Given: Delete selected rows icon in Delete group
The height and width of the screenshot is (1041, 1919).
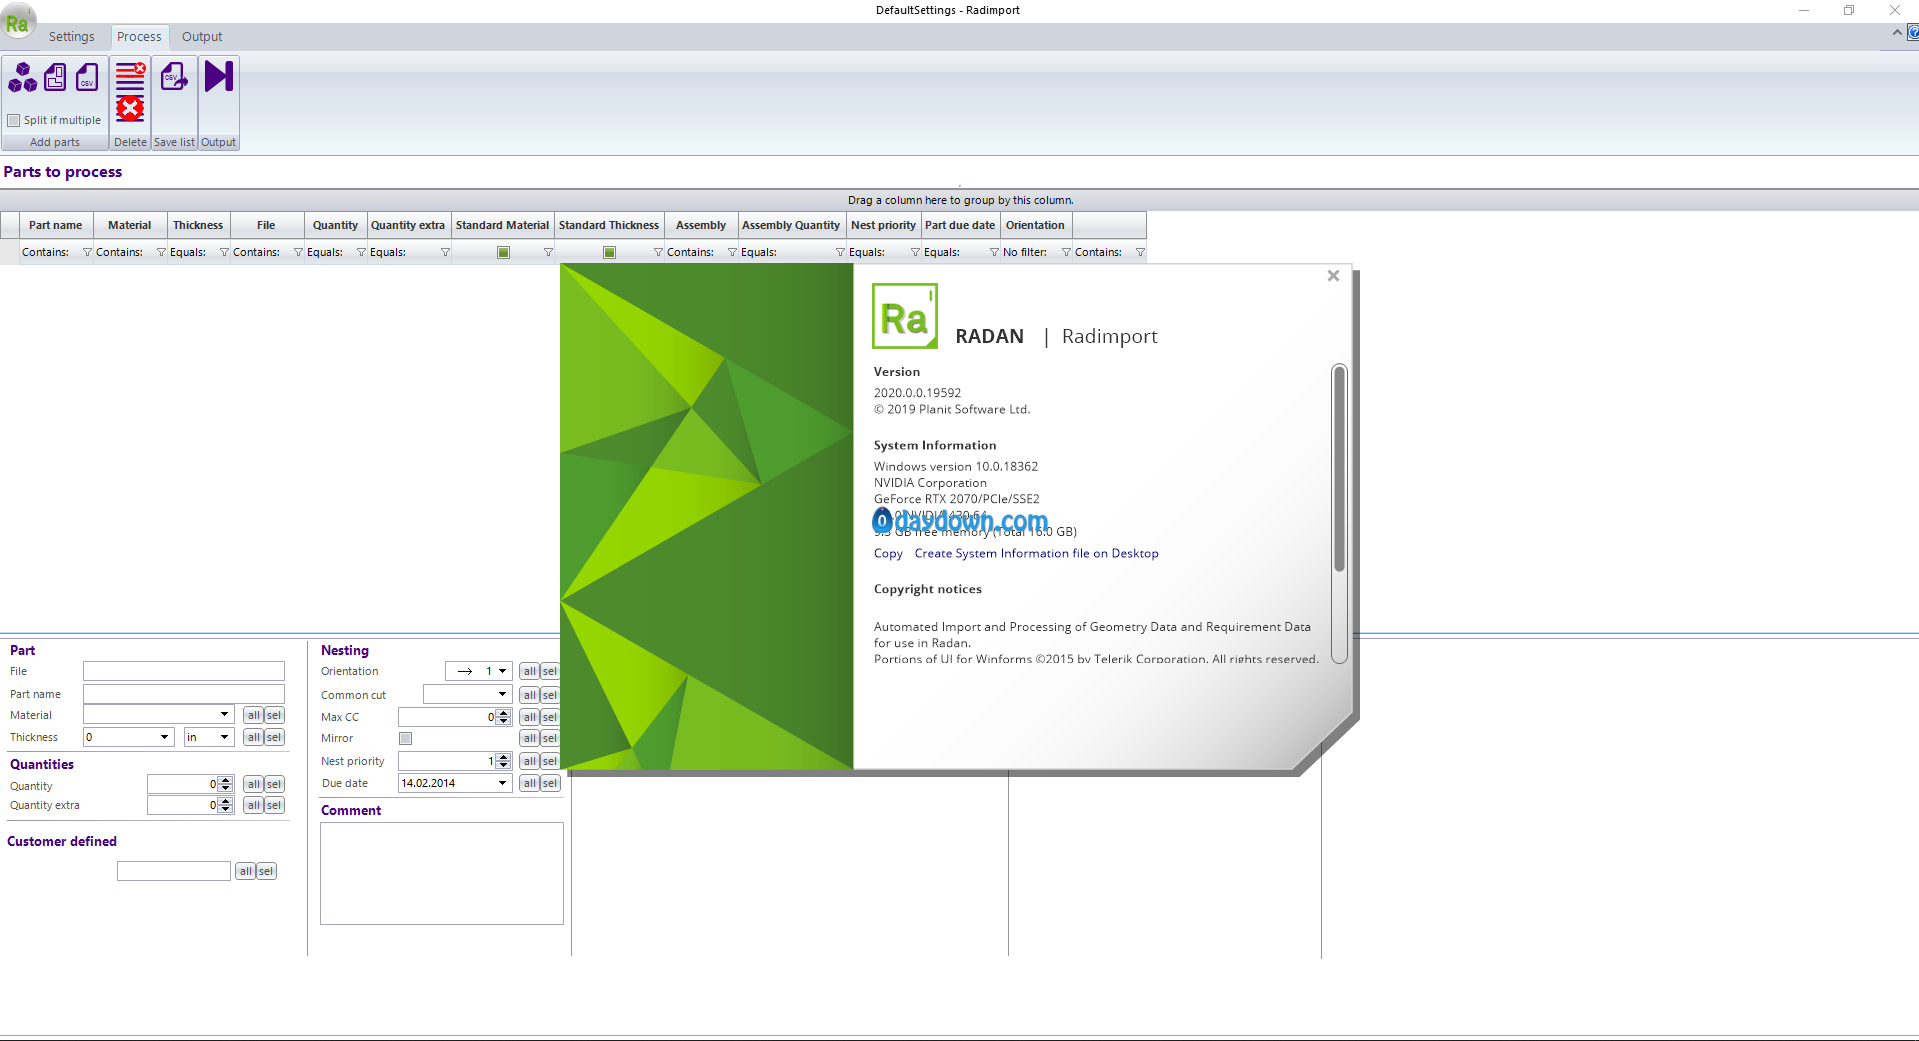Looking at the screenshot, I should tap(130, 75).
